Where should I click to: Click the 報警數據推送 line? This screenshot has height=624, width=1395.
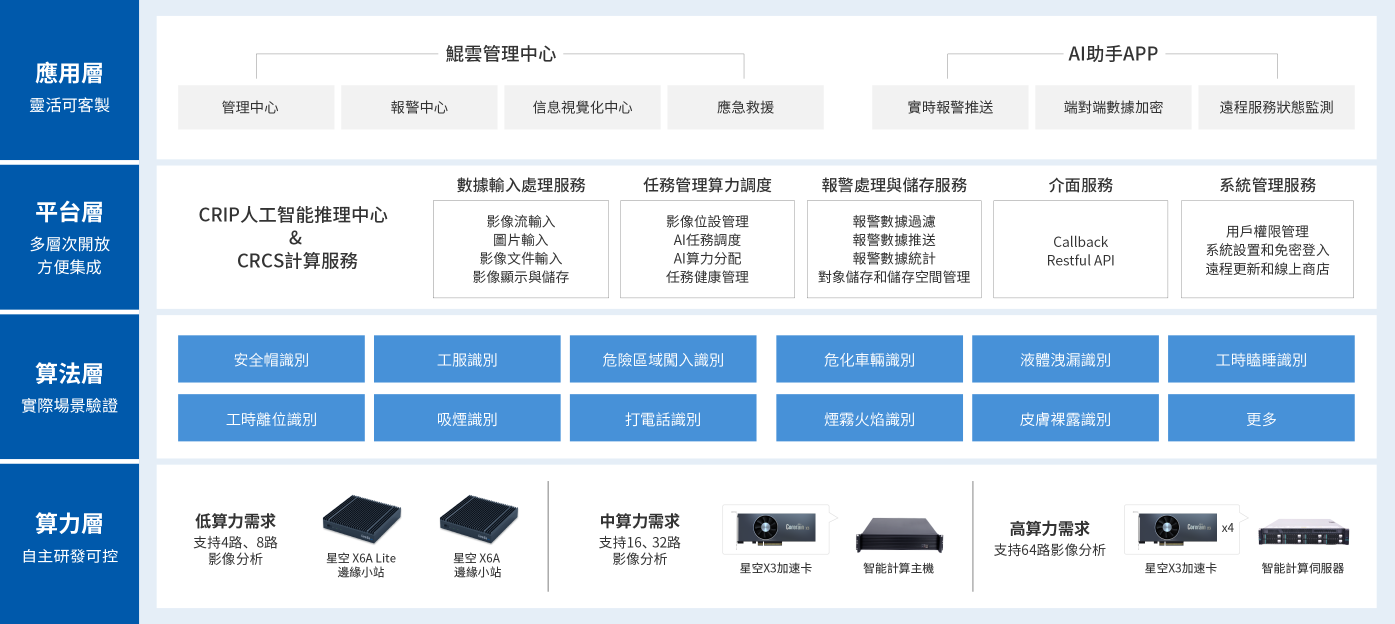[894, 240]
